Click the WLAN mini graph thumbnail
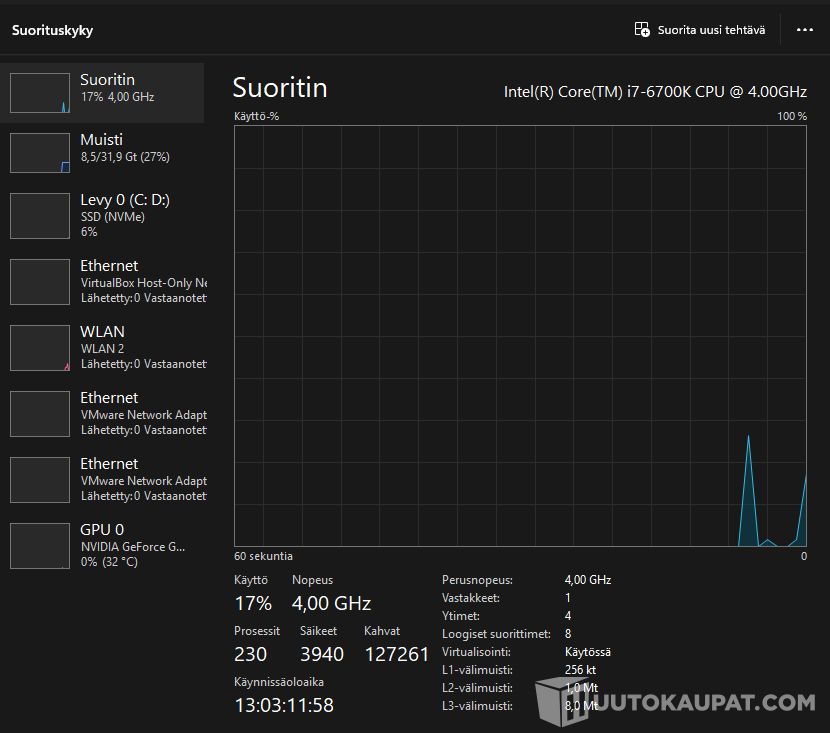The image size is (830, 733). point(40,348)
